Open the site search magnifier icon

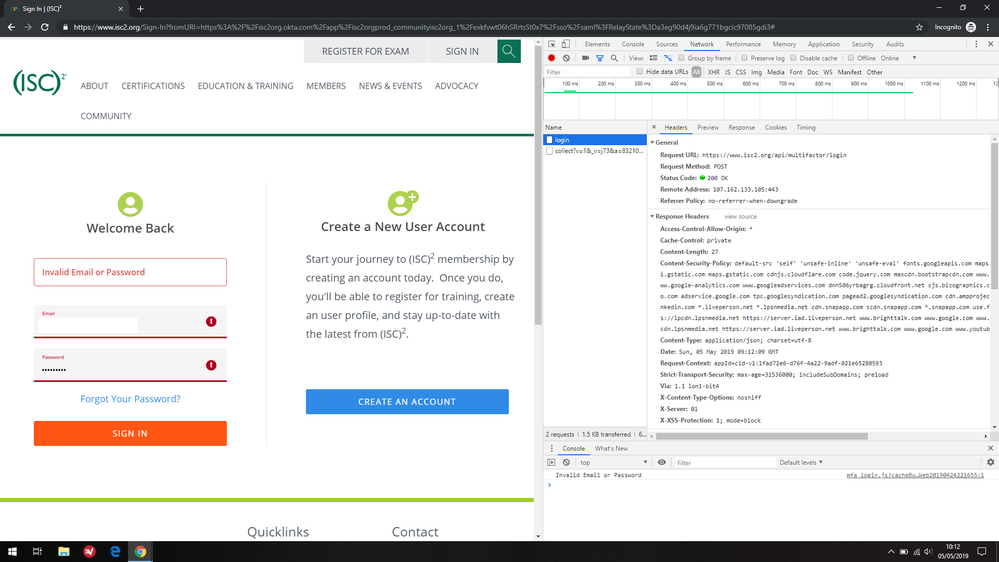pos(509,51)
